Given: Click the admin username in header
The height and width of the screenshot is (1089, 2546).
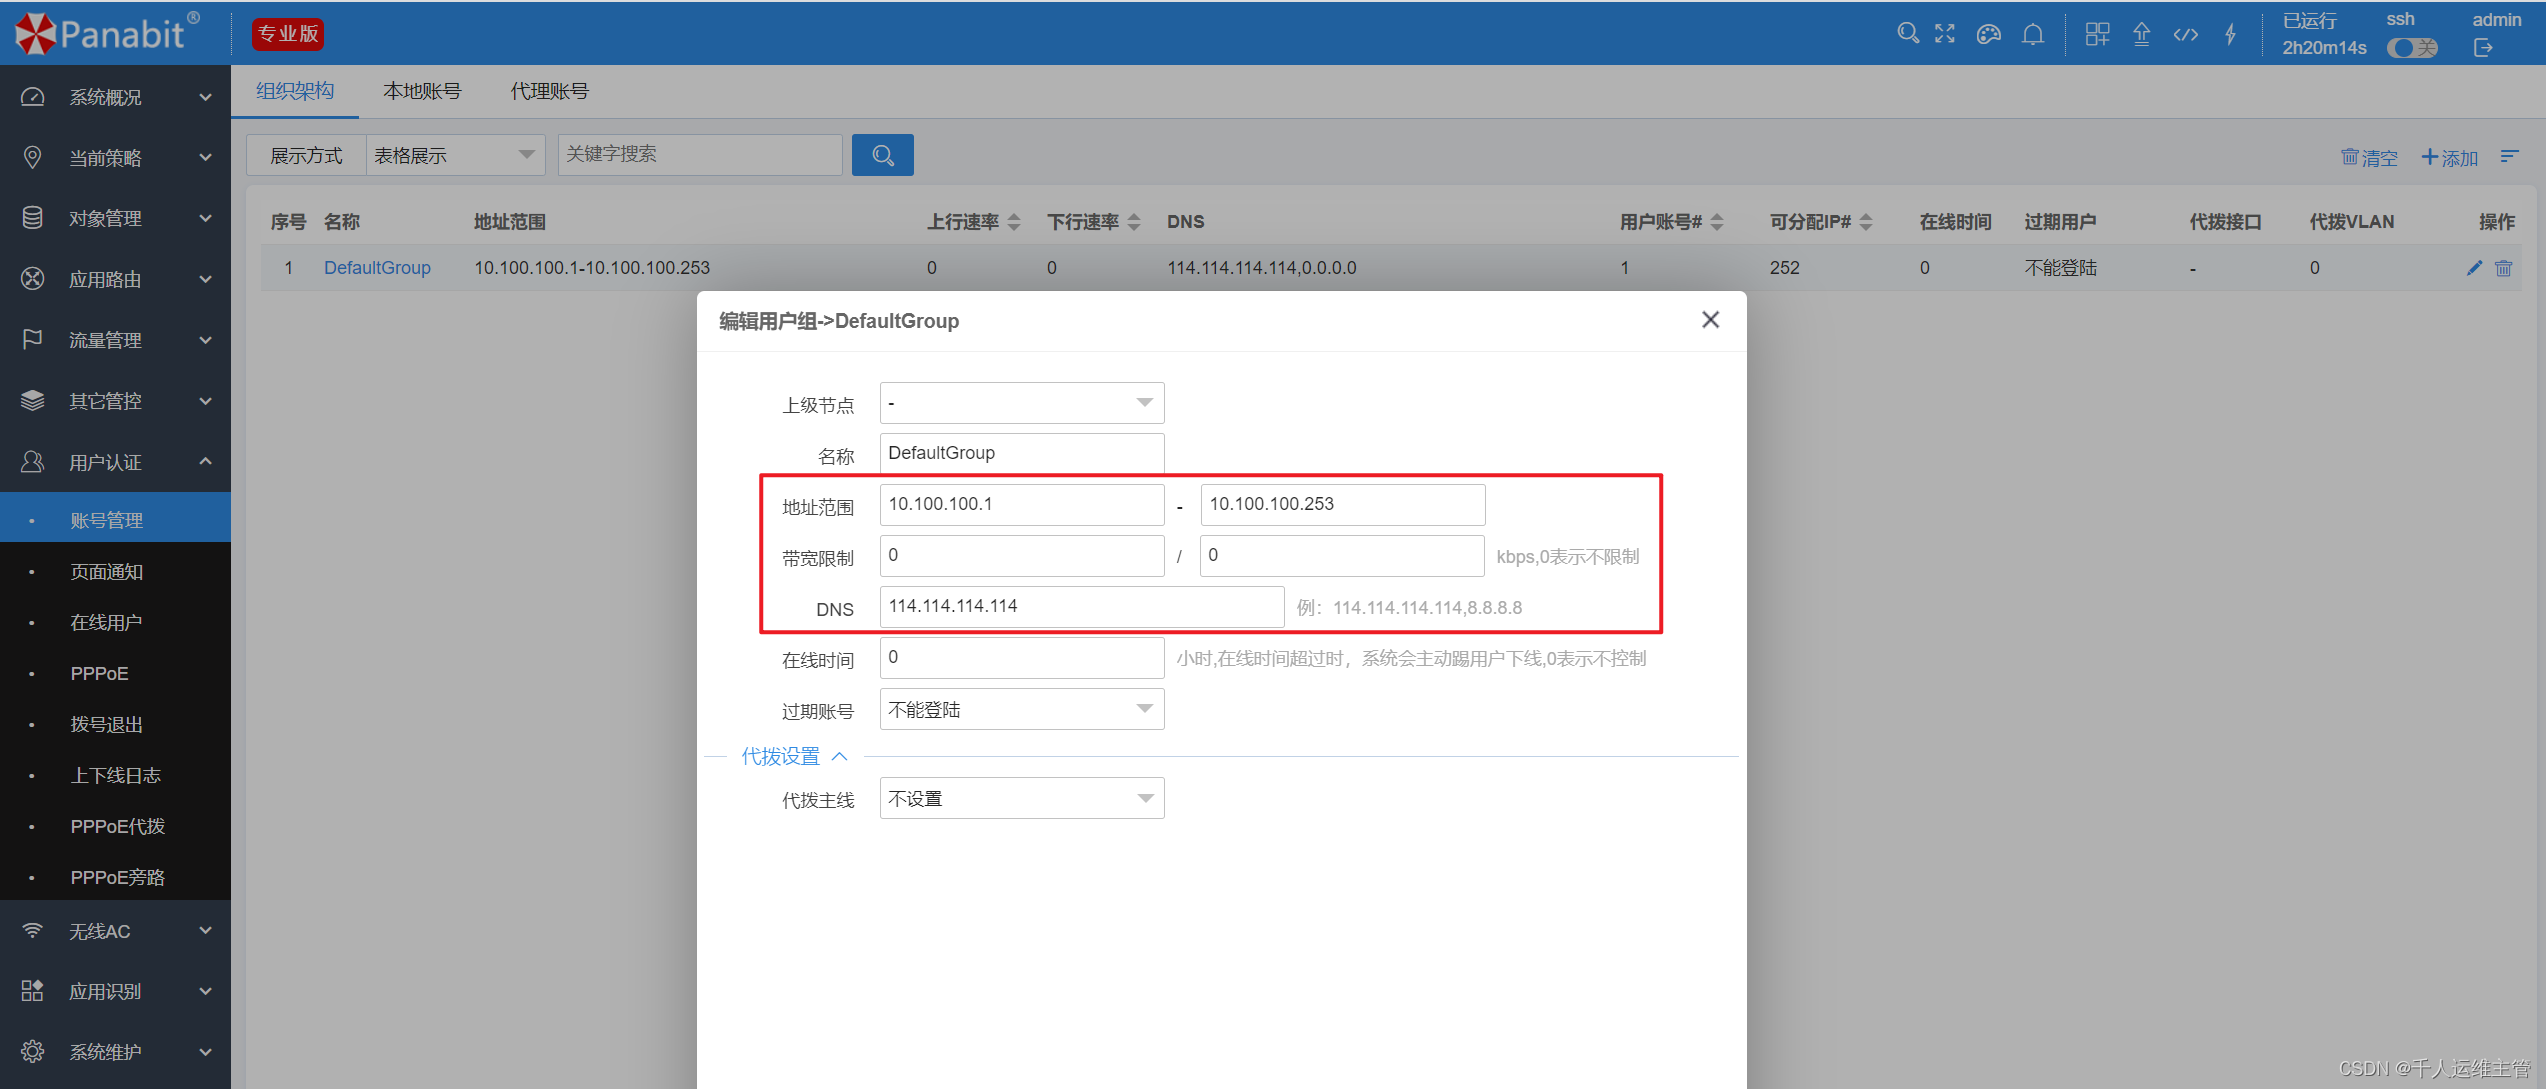Looking at the screenshot, I should point(2497,20).
